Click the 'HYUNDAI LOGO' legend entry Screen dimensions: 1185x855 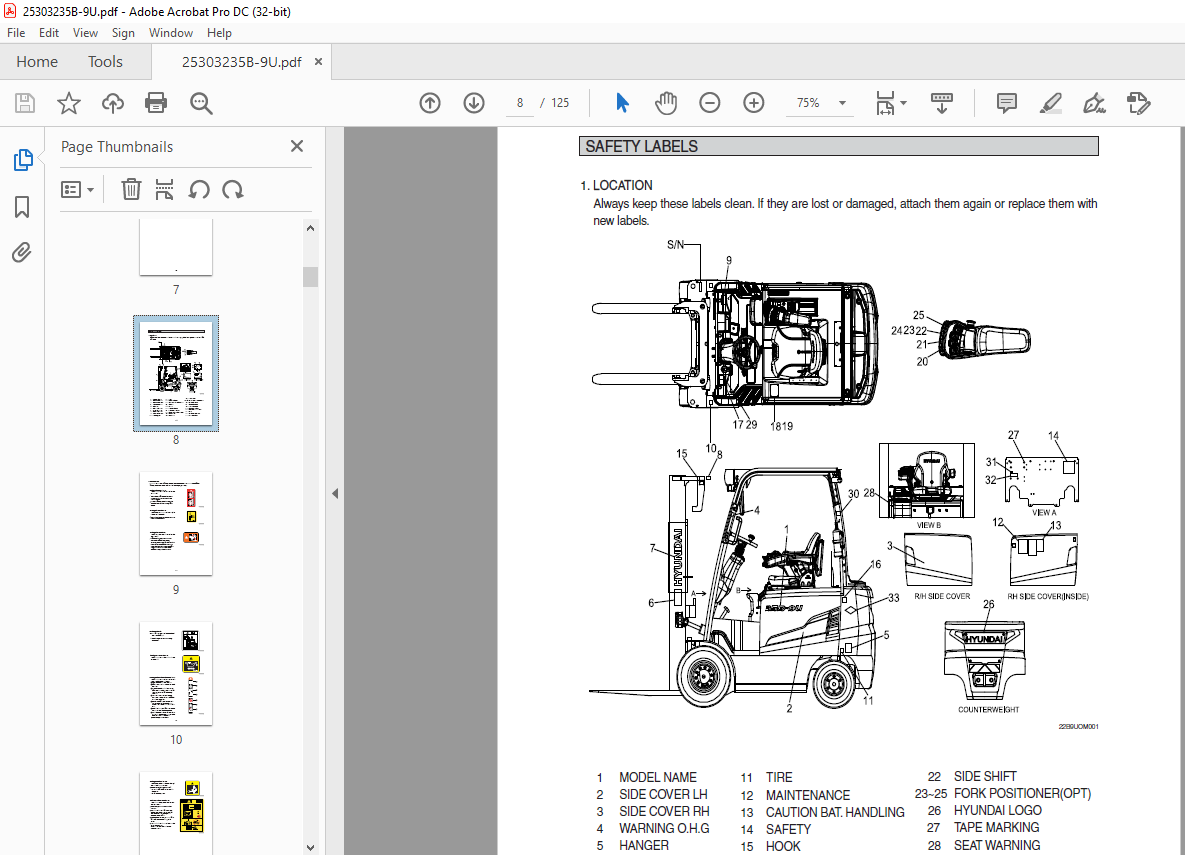pyautogui.click(x=998, y=810)
